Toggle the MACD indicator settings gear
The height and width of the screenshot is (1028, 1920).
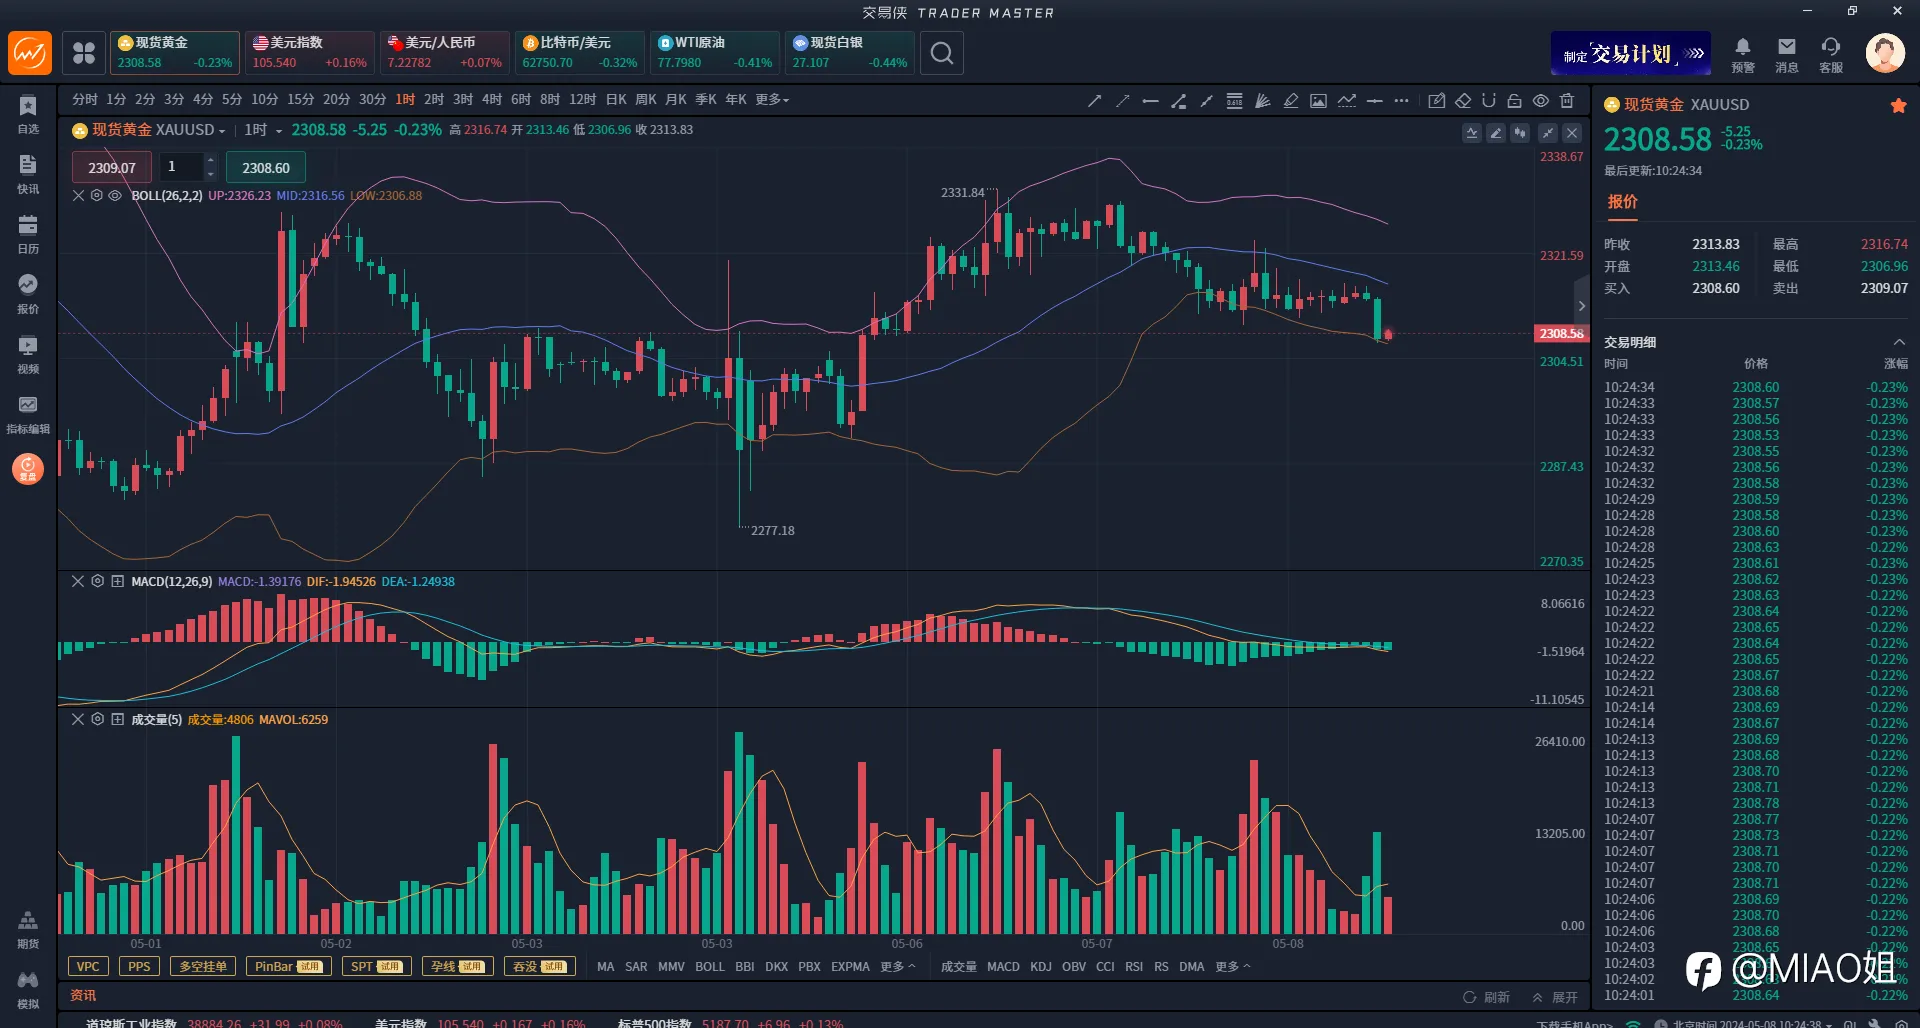click(97, 581)
